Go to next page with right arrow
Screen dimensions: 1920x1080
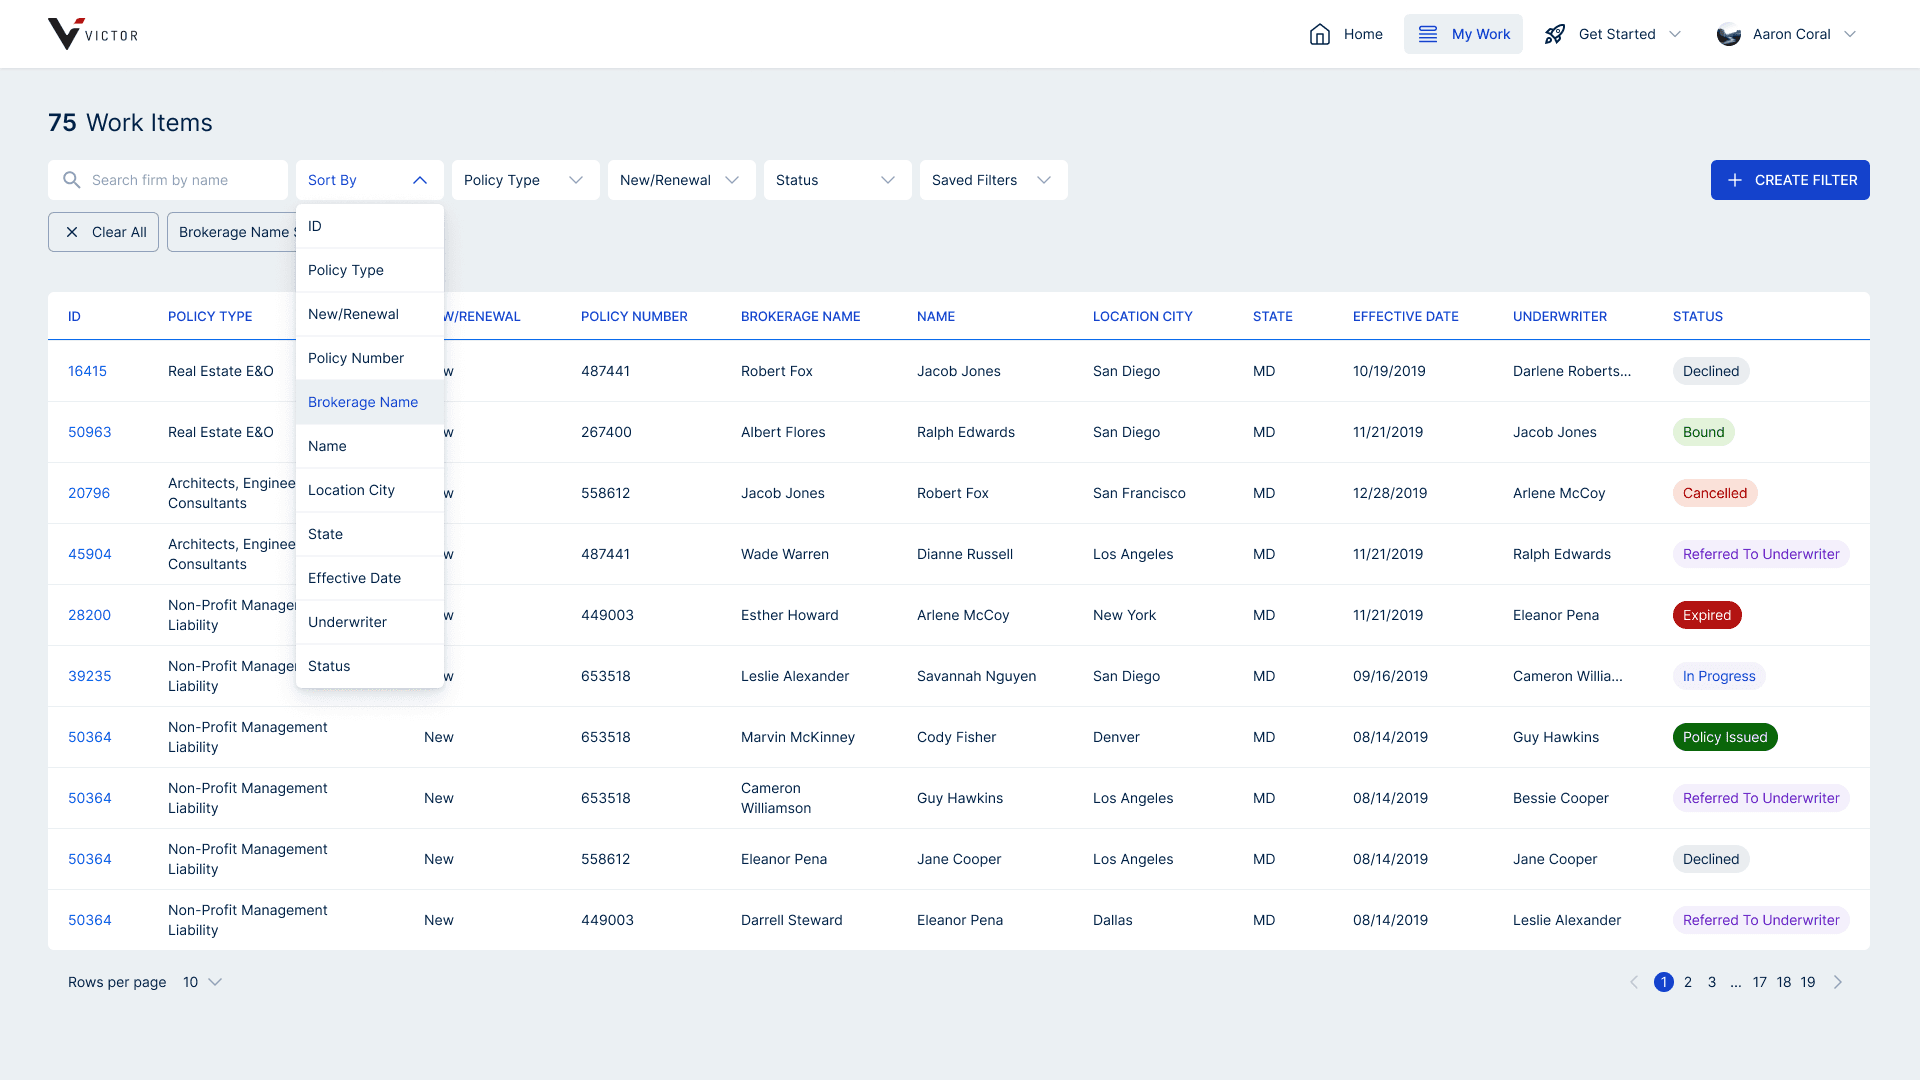(x=1837, y=982)
